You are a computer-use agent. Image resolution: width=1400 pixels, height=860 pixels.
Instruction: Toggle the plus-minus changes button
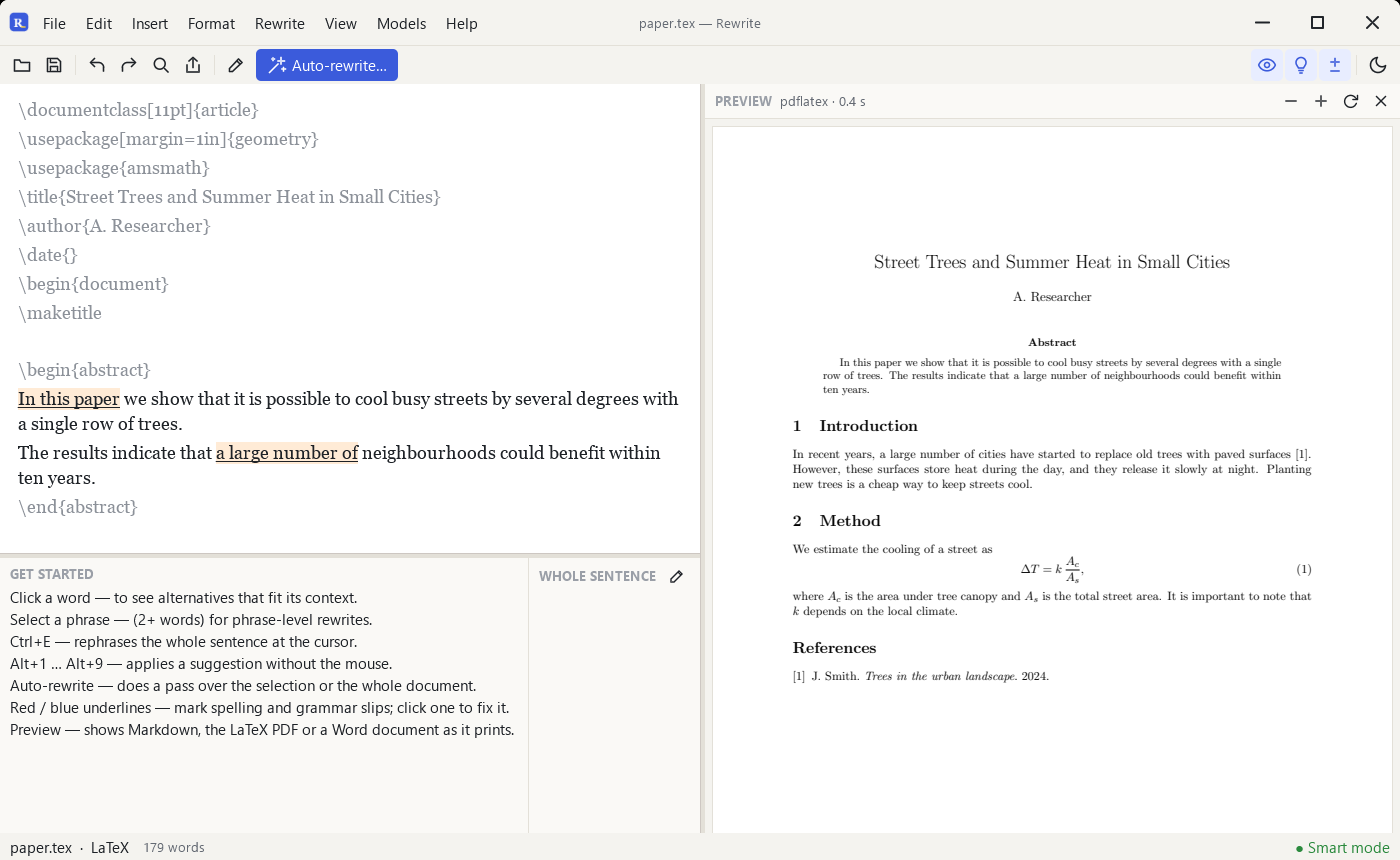pyautogui.click(x=1335, y=65)
